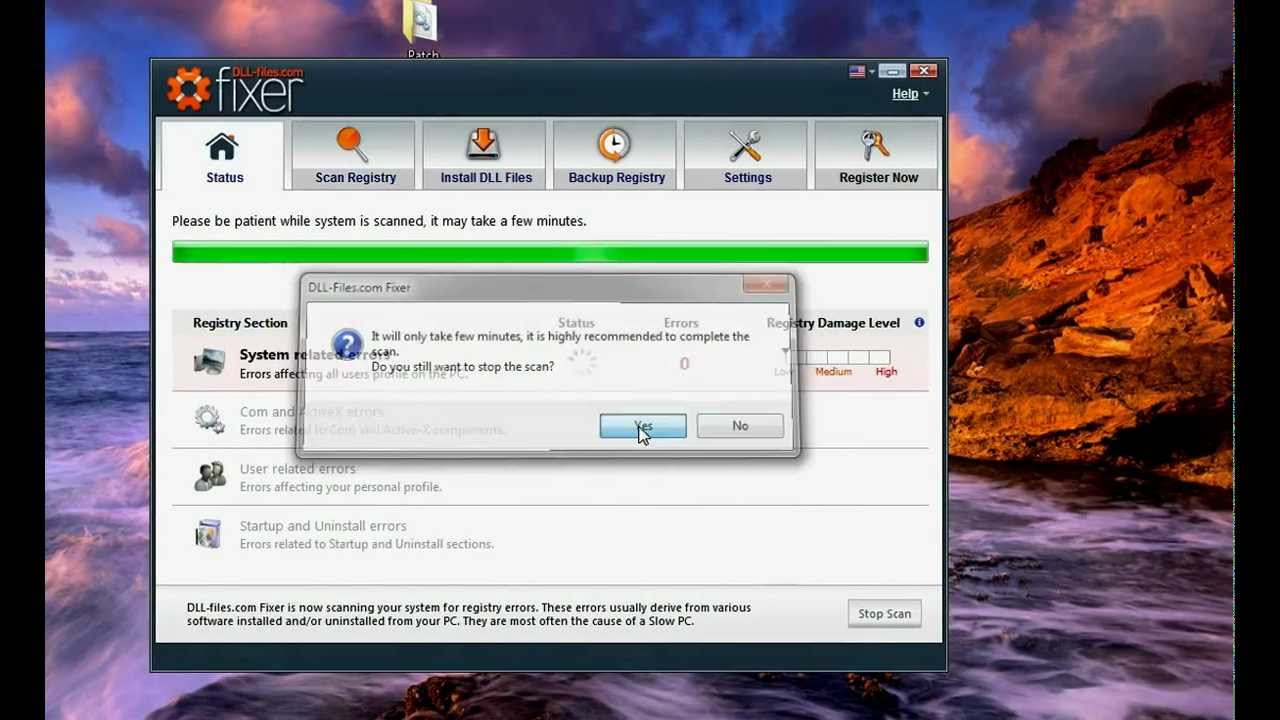Minimize the Fixer window
The height and width of the screenshot is (720, 1280).
click(892, 71)
